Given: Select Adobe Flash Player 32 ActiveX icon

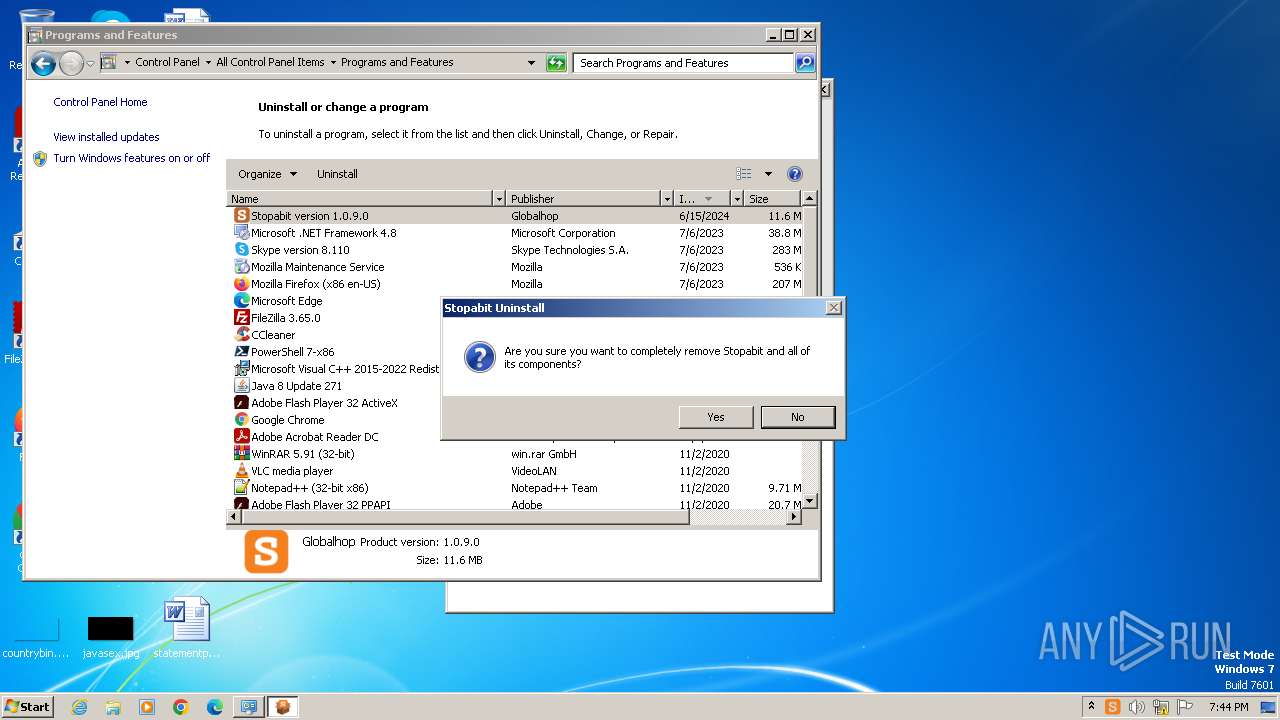Looking at the screenshot, I should [x=241, y=403].
